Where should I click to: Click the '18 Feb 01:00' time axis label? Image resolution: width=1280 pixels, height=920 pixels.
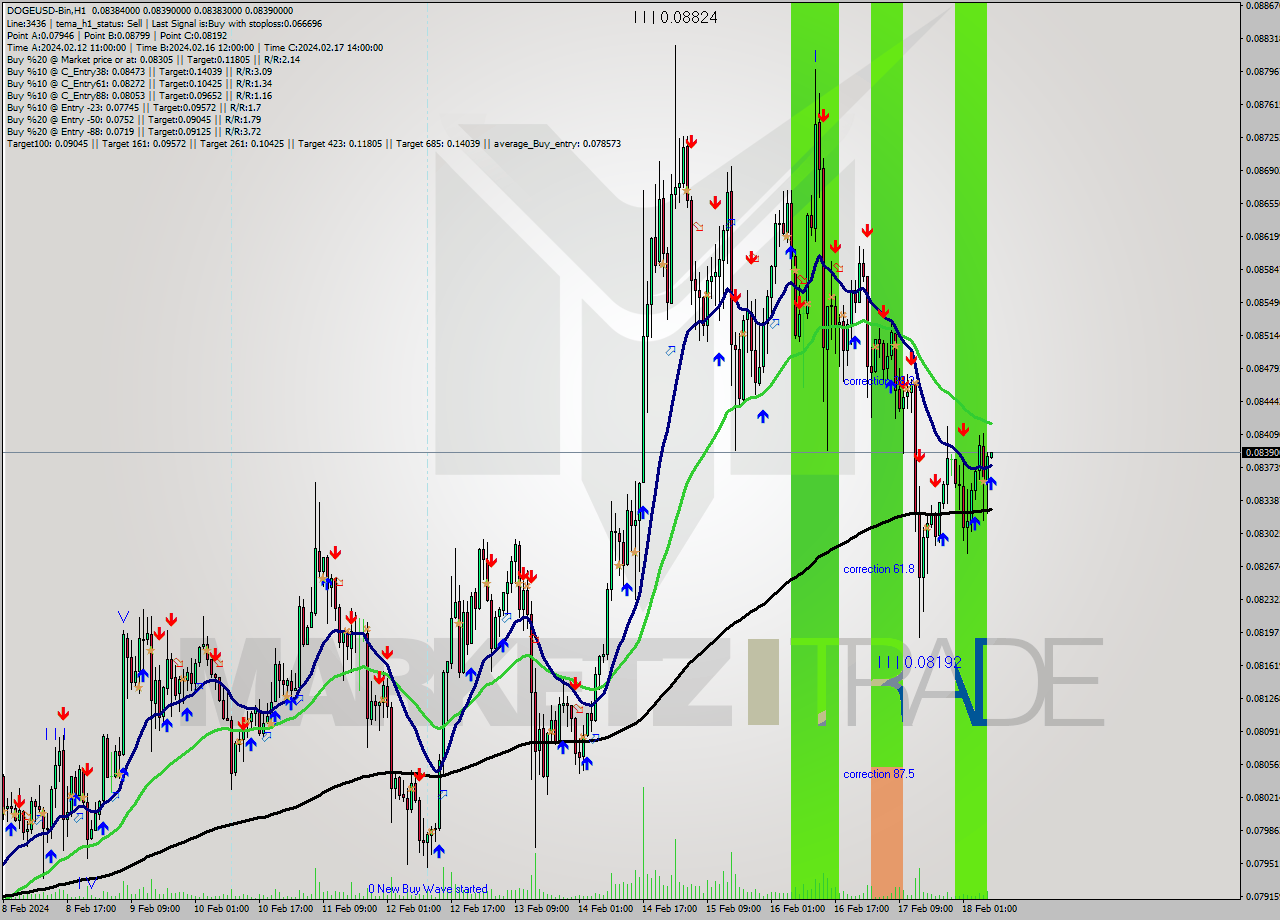click(989, 910)
